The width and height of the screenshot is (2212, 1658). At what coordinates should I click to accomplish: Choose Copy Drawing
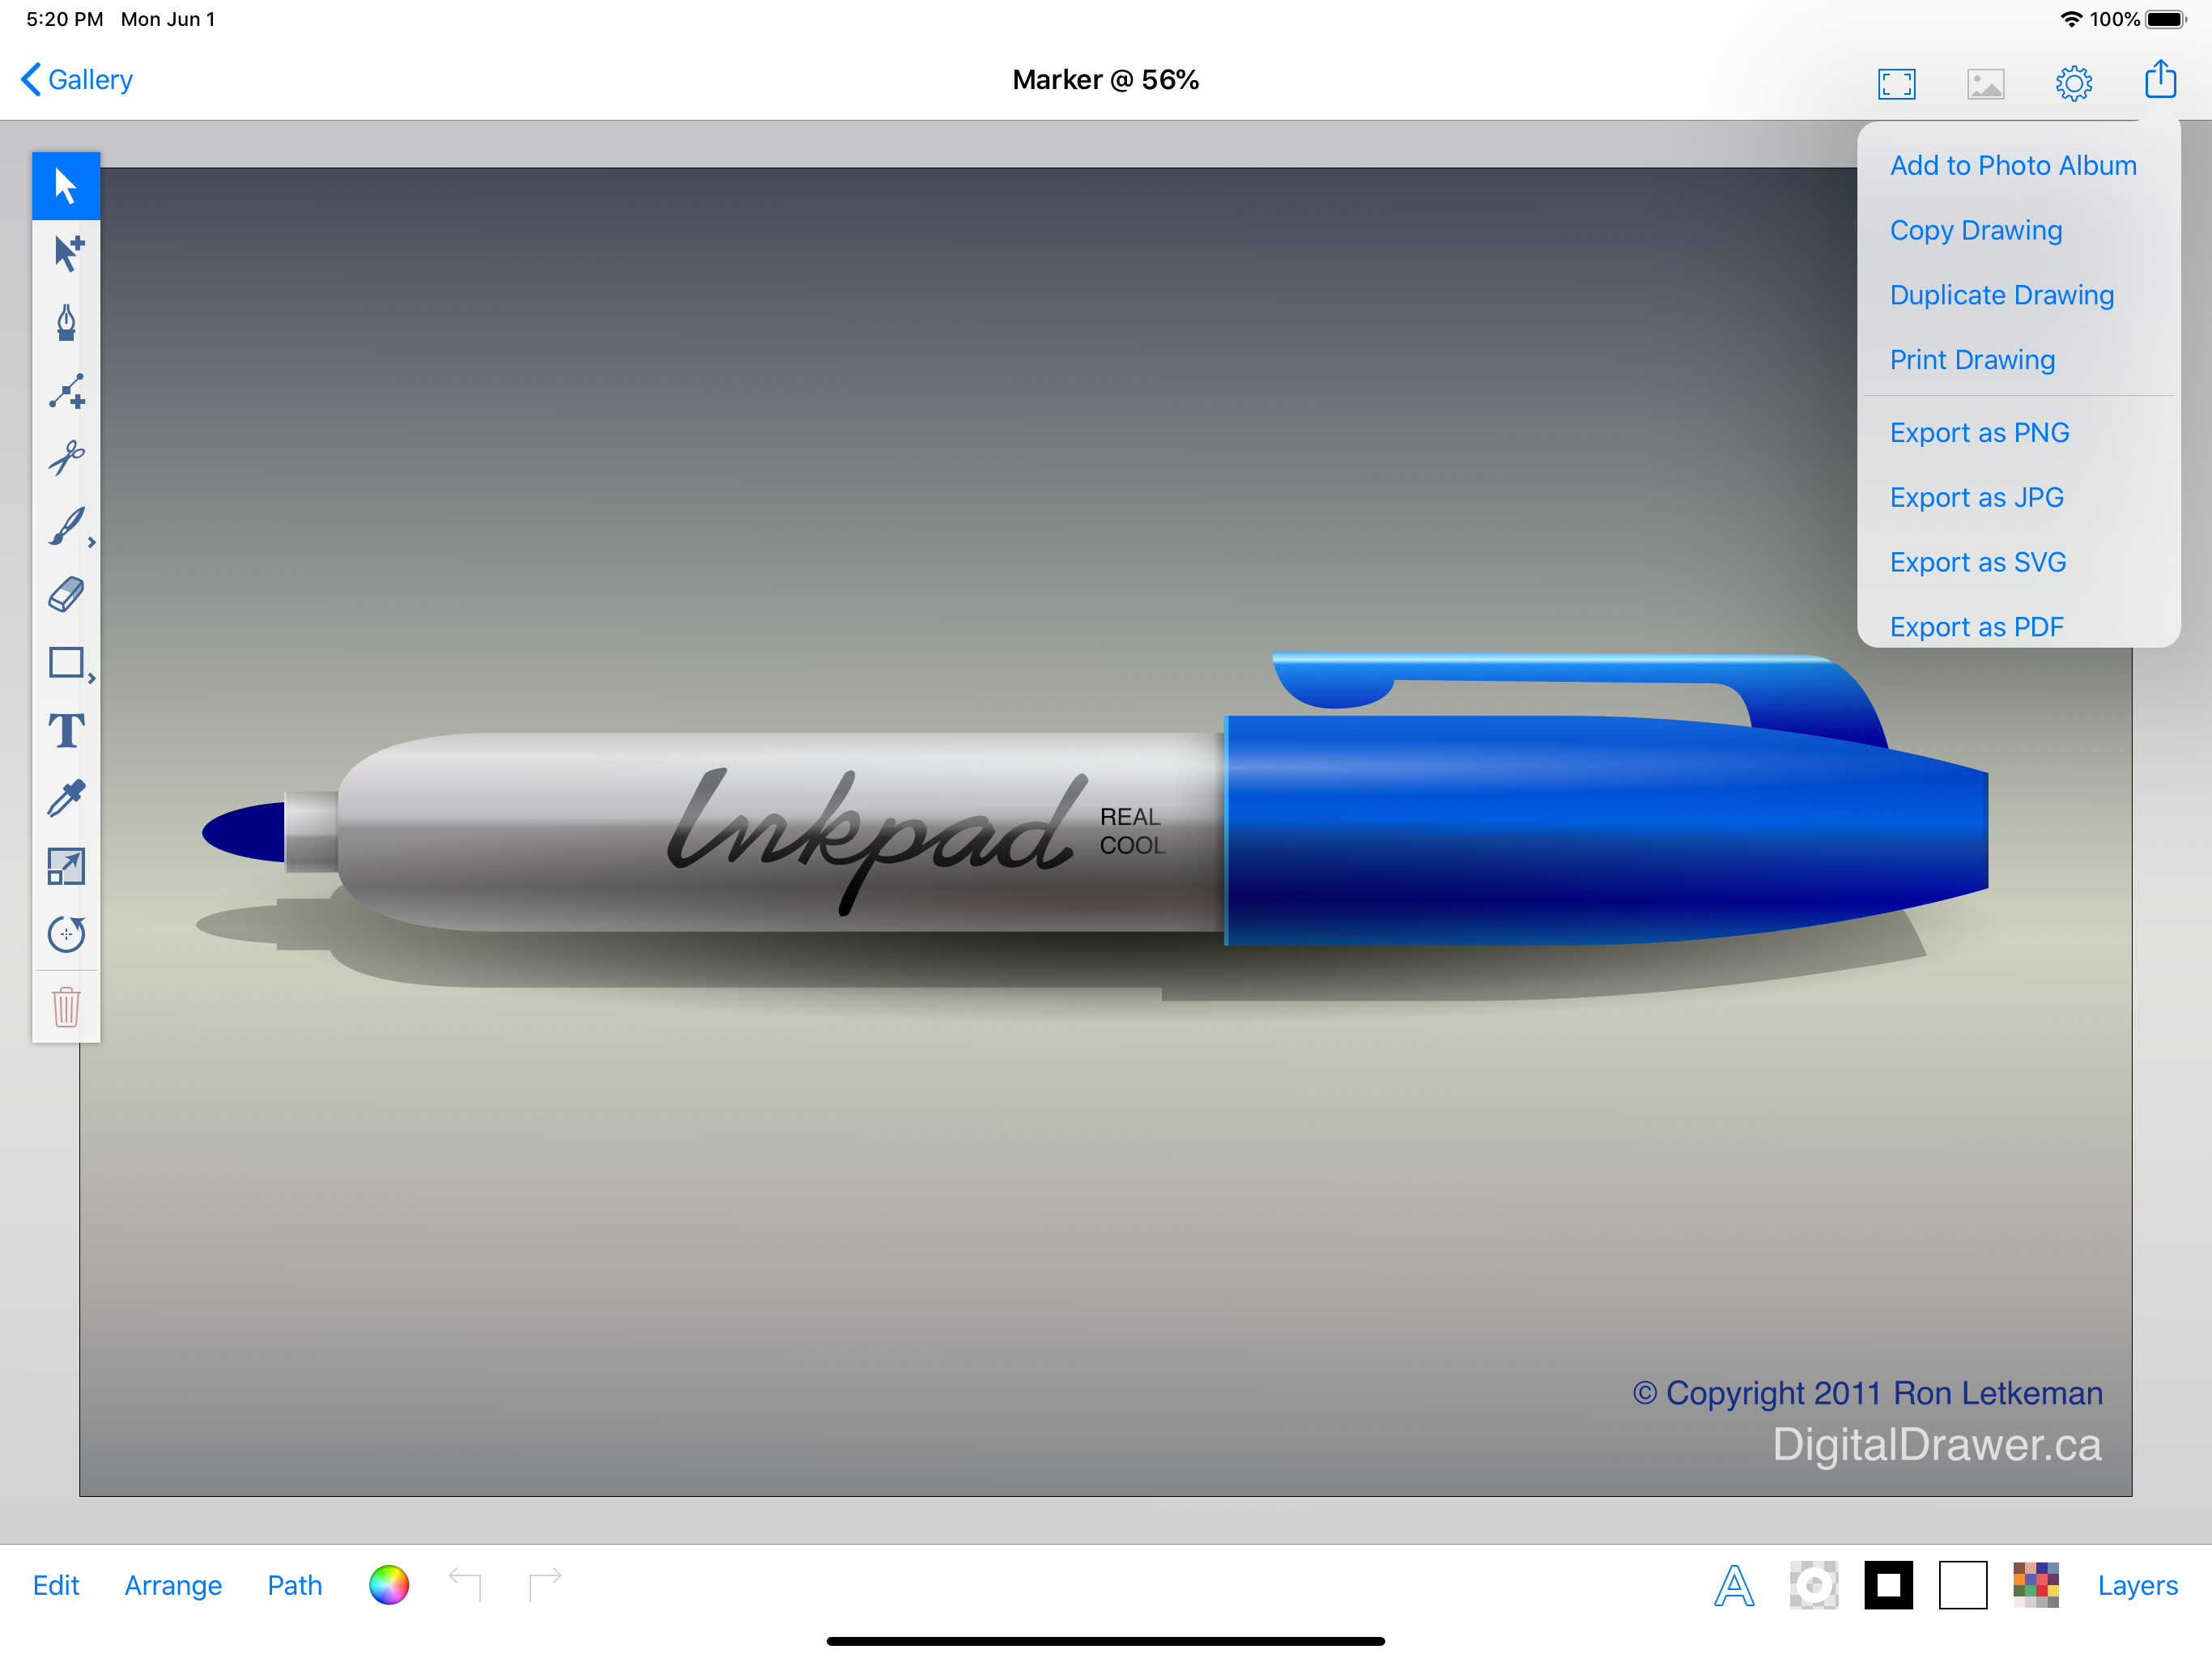pos(1976,231)
